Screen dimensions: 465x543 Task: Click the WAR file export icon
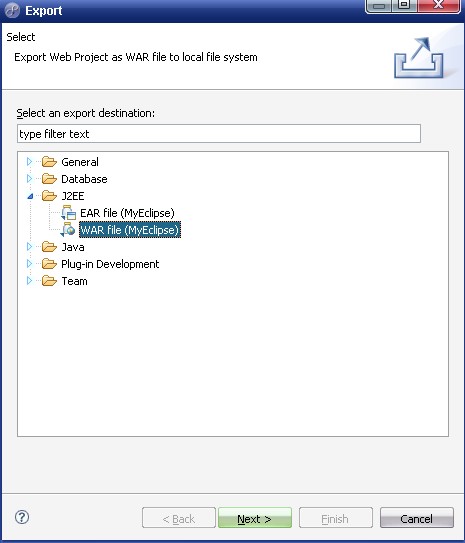click(68, 230)
